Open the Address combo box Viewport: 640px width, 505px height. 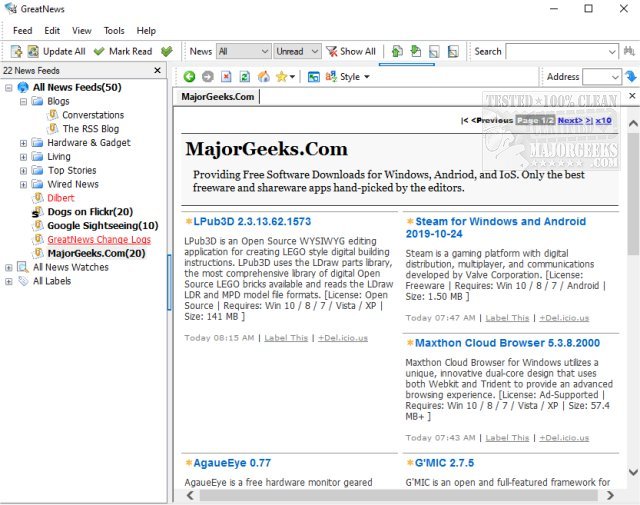pos(601,76)
